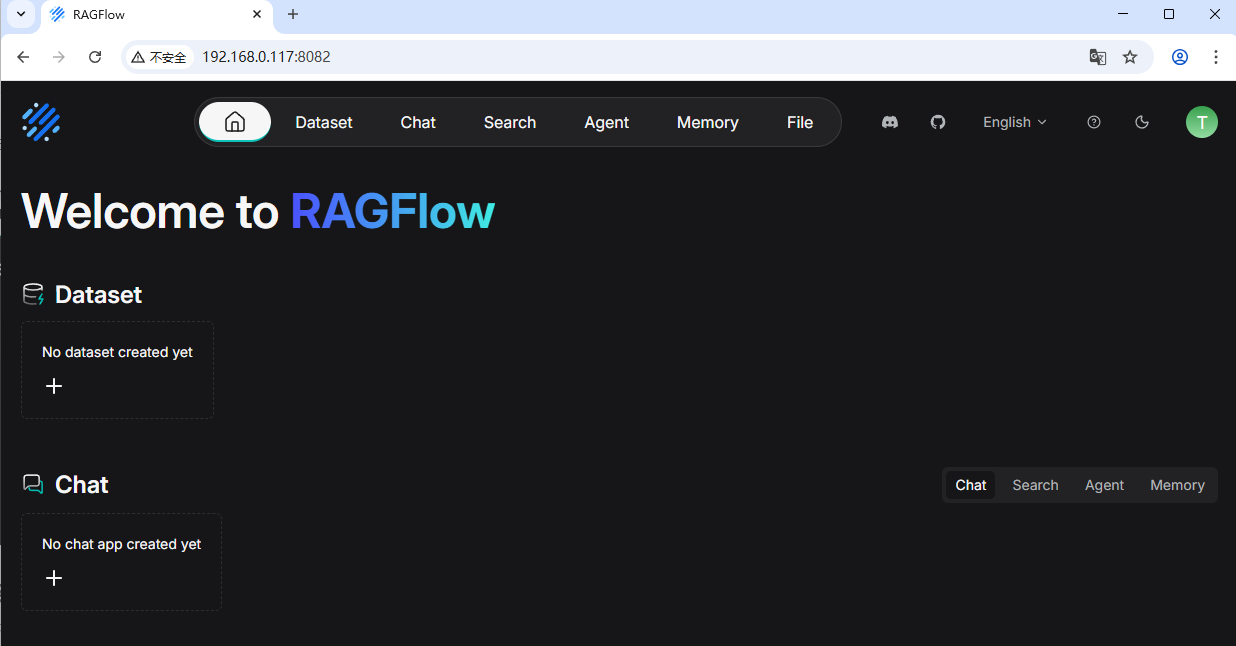Click the not secure site warning badge
The width and height of the screenshot is (1236, 646).
(159, 57)
